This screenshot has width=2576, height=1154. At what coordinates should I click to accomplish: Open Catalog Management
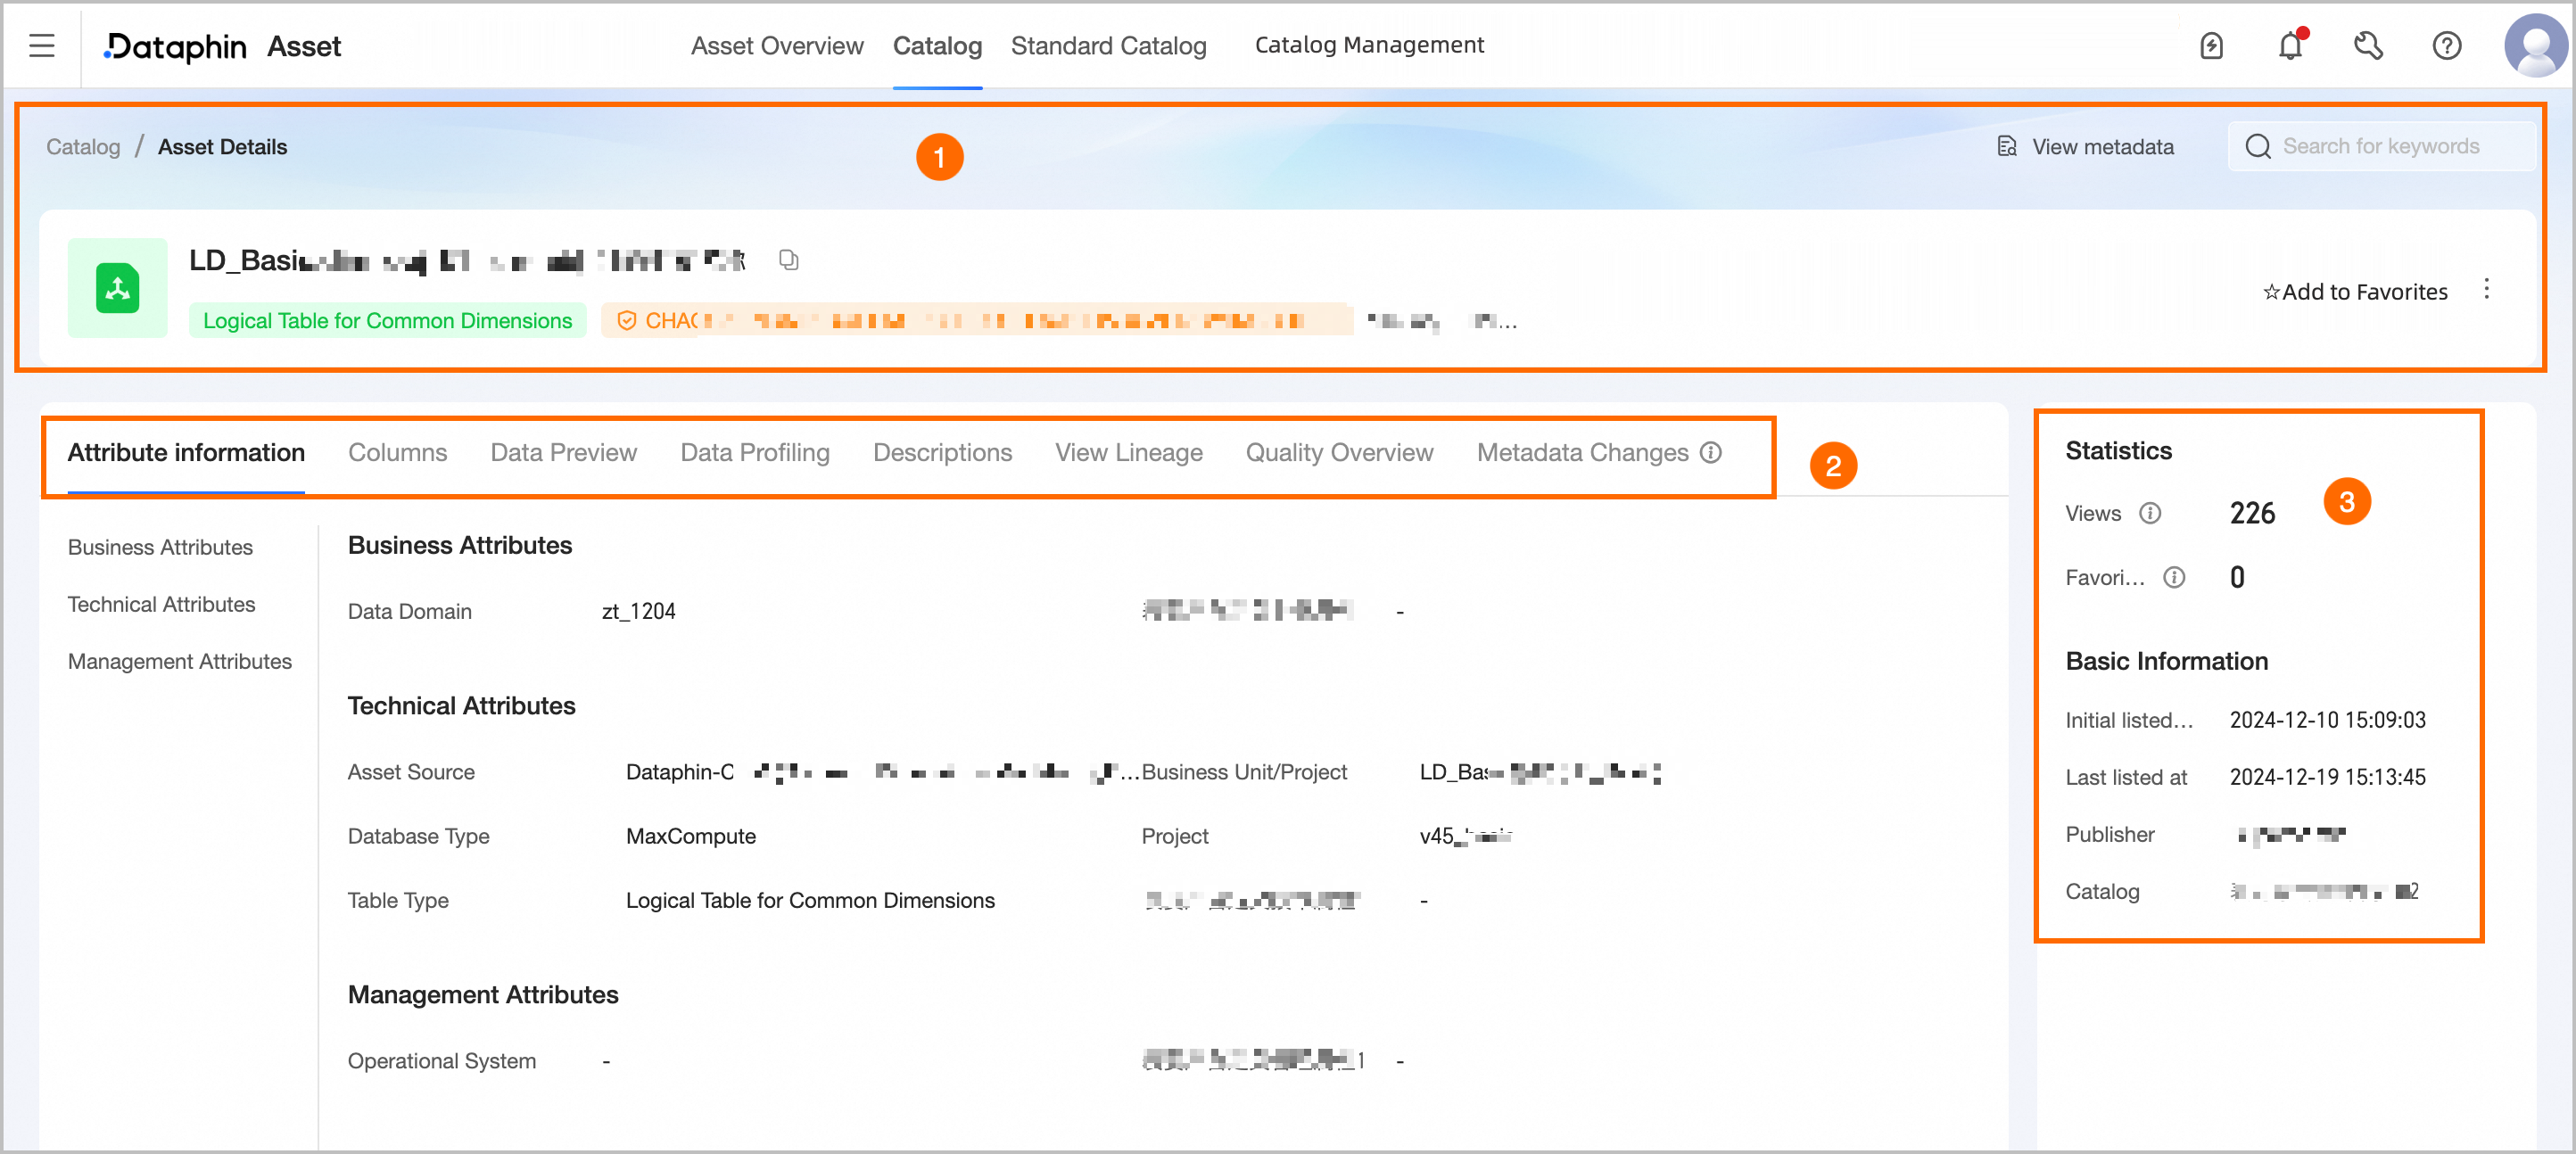point(1369,46)
